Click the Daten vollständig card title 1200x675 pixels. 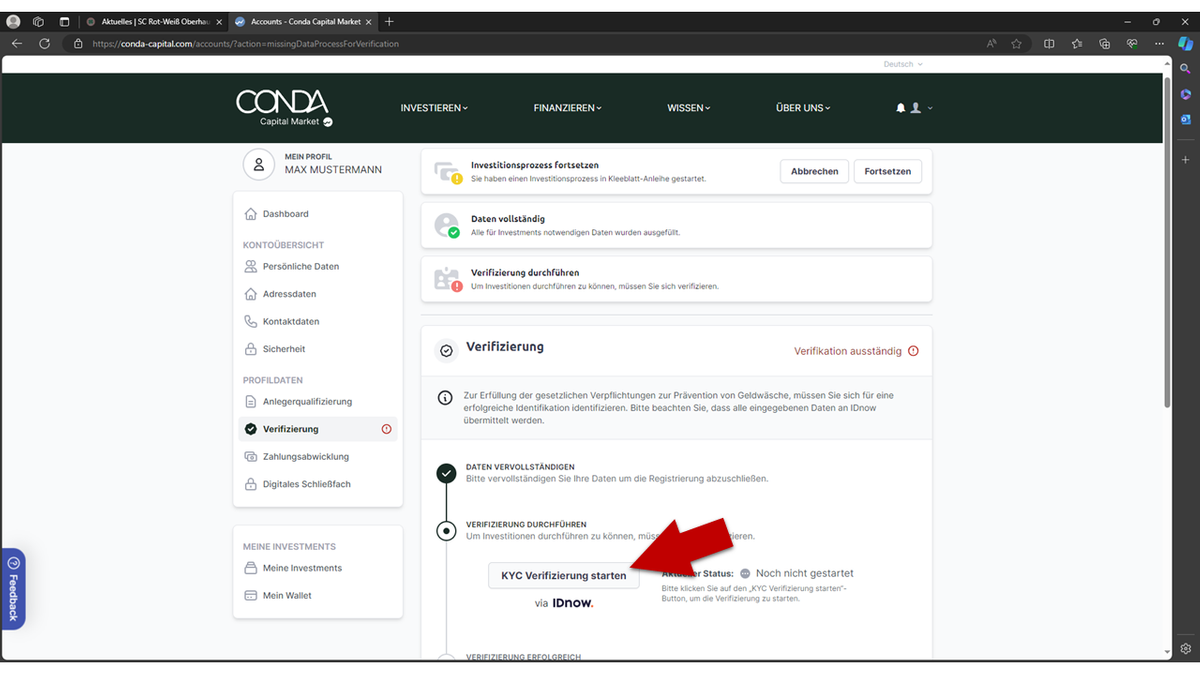coord(508,219)
